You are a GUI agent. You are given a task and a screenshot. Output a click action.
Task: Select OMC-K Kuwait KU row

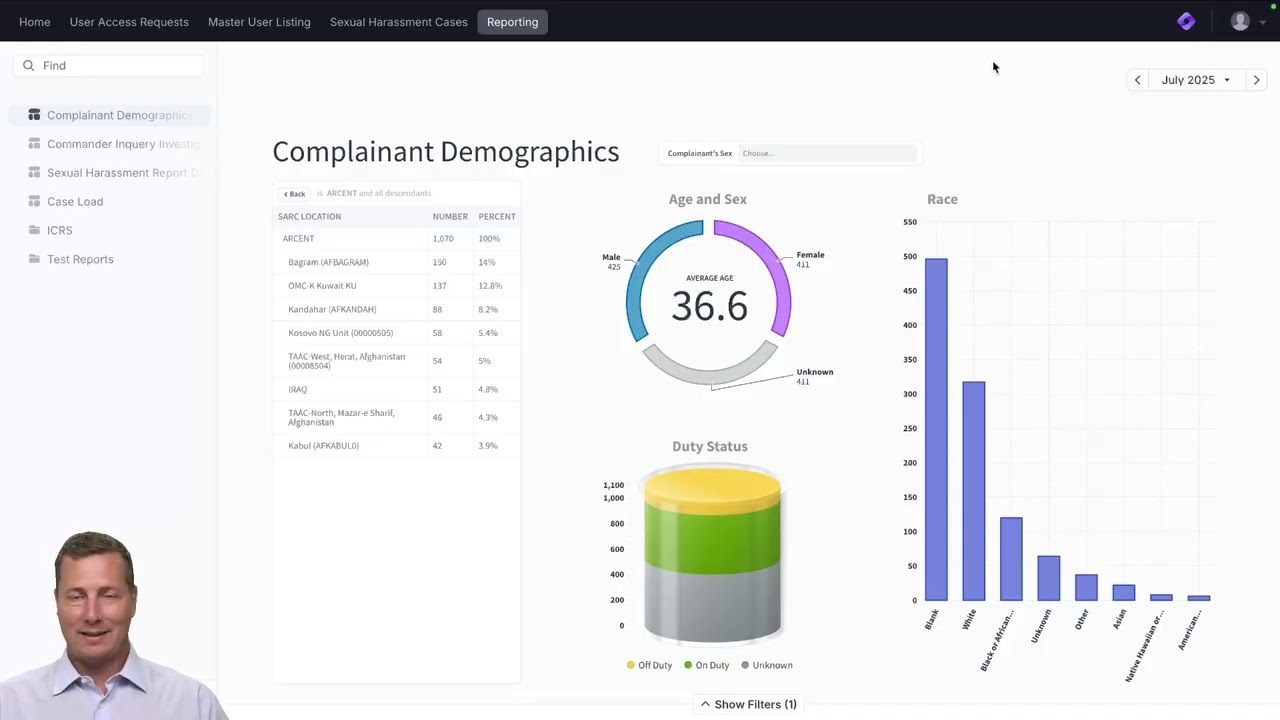click(x=397, y=286)
